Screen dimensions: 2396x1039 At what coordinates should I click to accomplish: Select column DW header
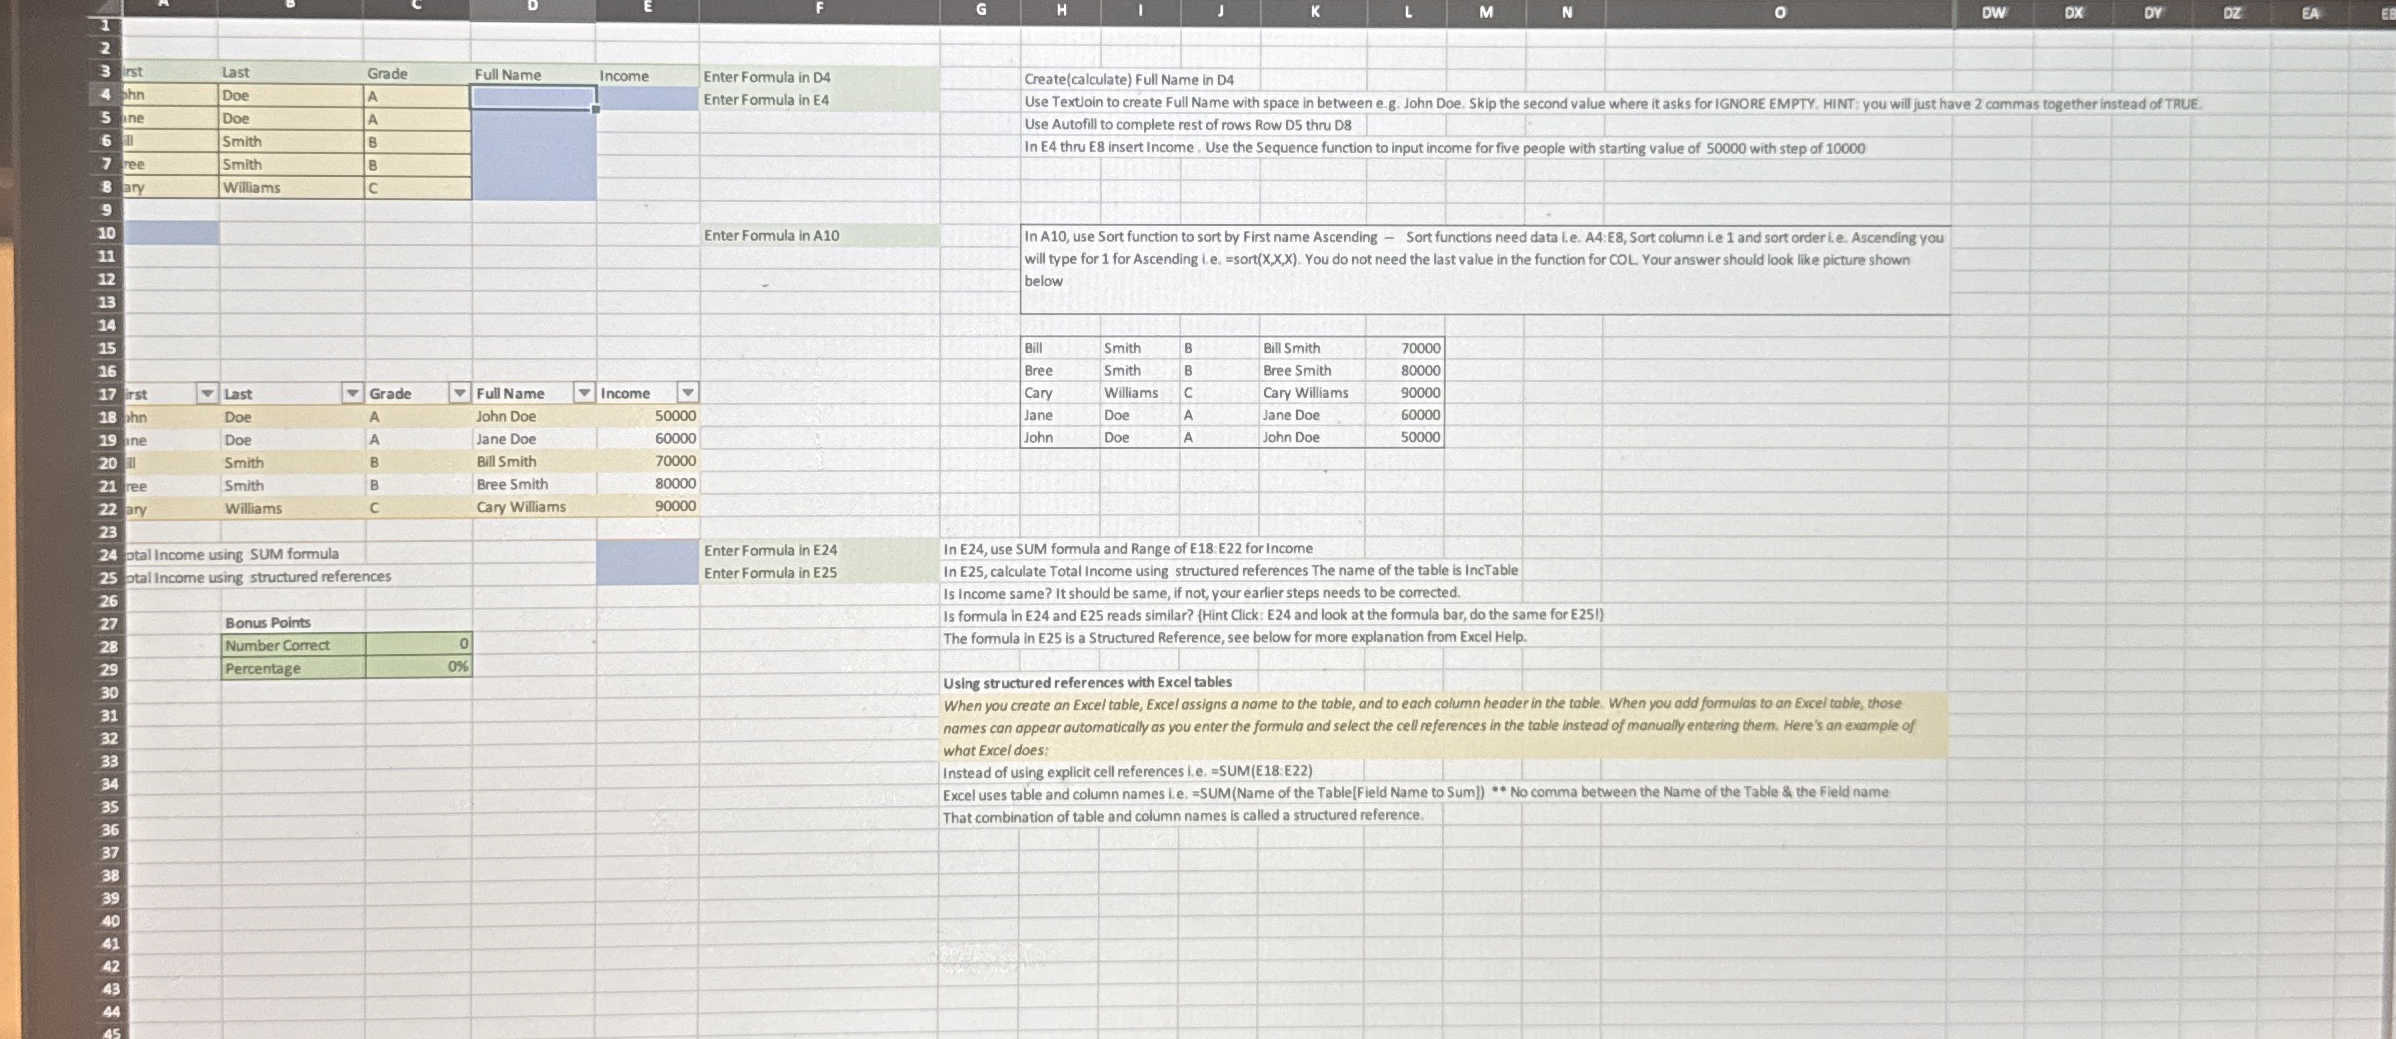[1993, 13]
